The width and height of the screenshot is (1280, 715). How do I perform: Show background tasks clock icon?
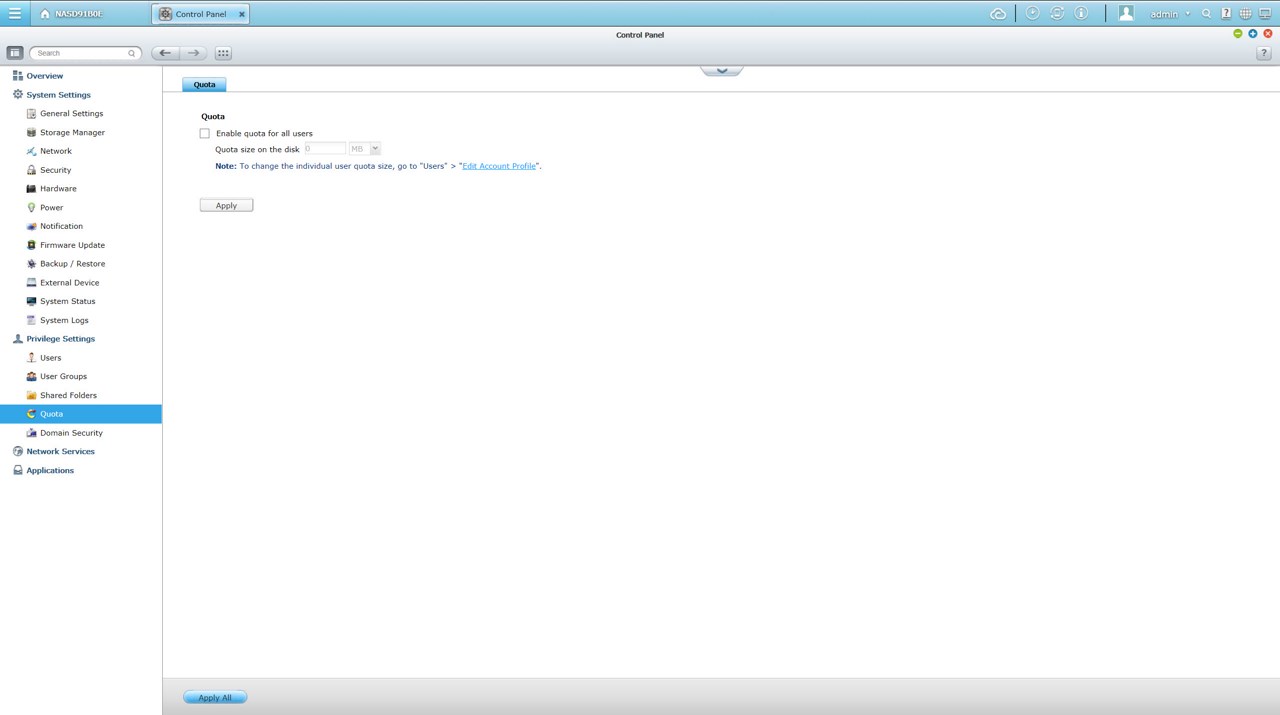click(x=1032, y=14)
